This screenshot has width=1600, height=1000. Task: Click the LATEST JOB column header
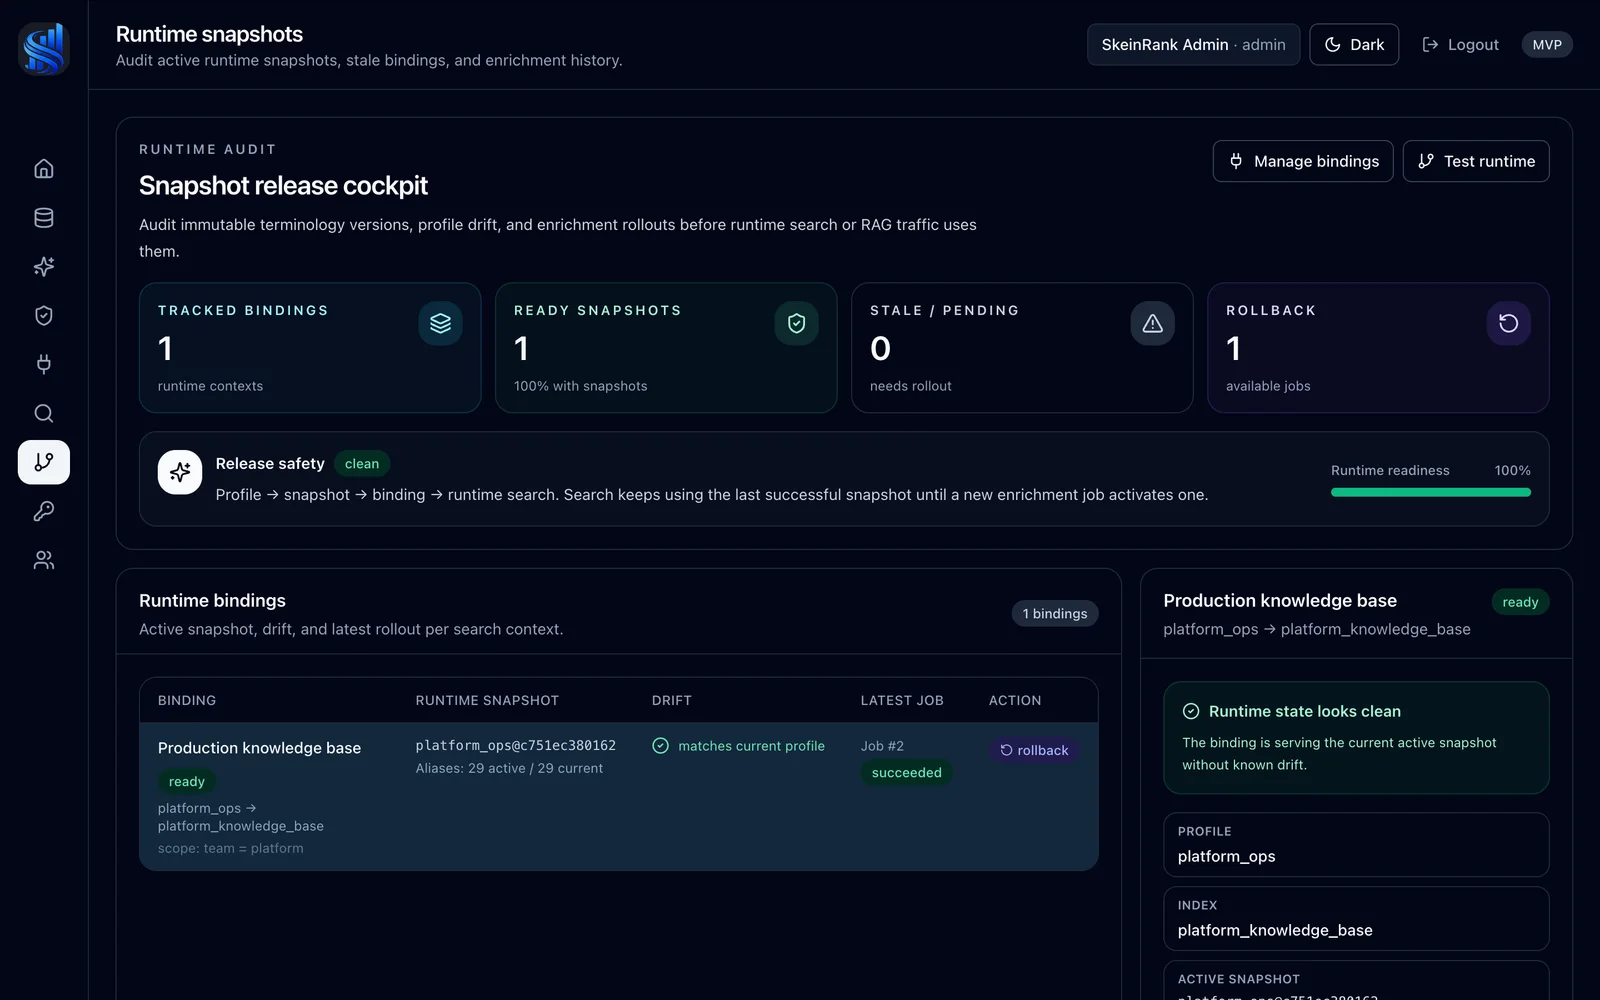click(902, 700)
